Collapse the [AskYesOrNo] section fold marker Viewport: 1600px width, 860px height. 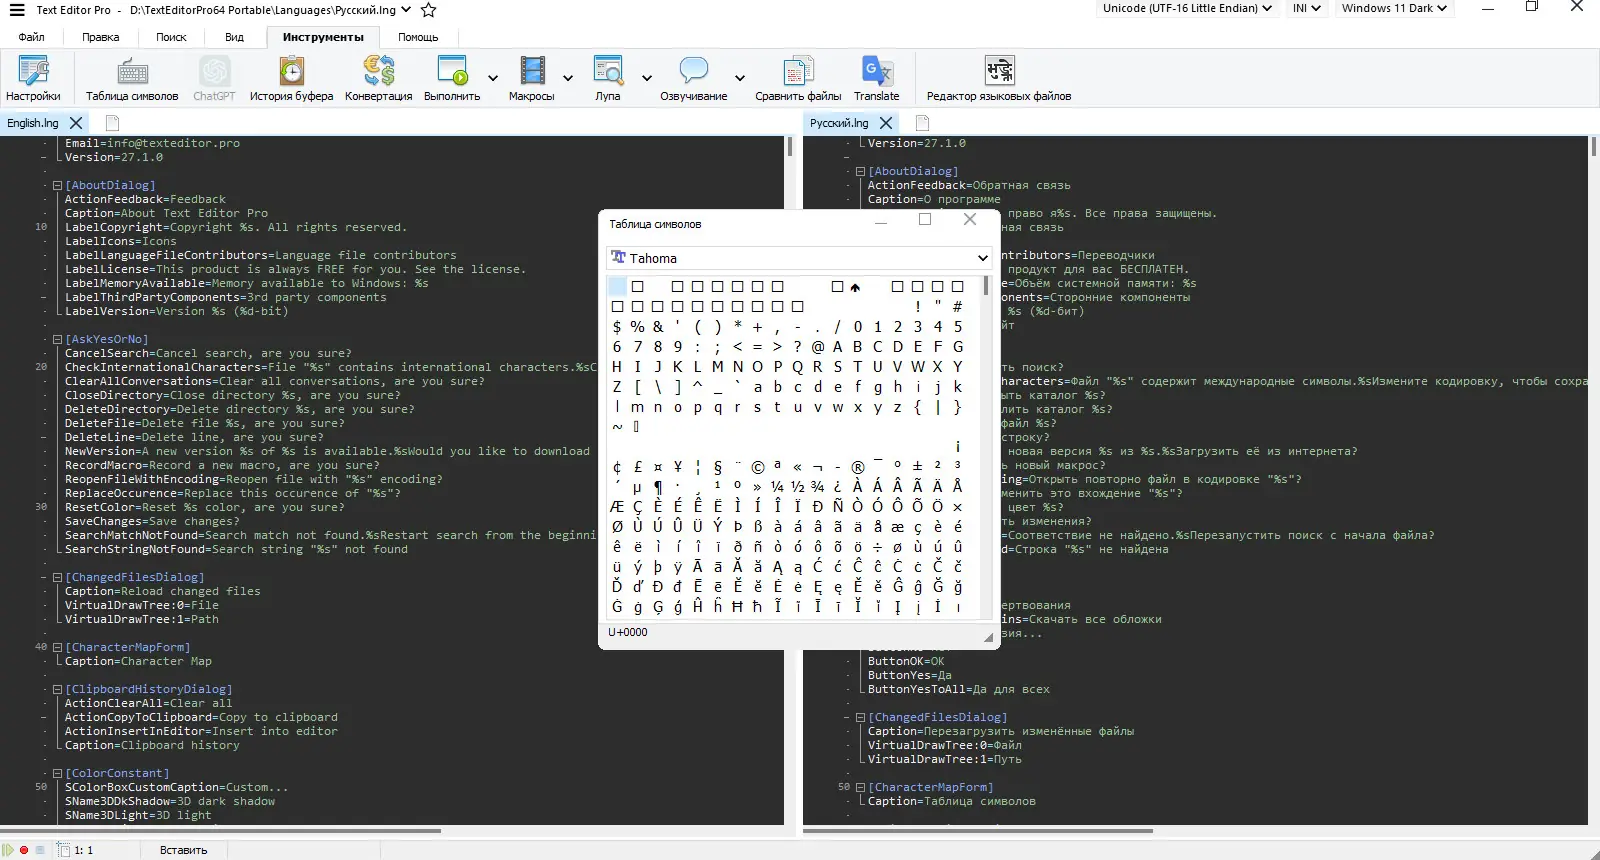58,340
